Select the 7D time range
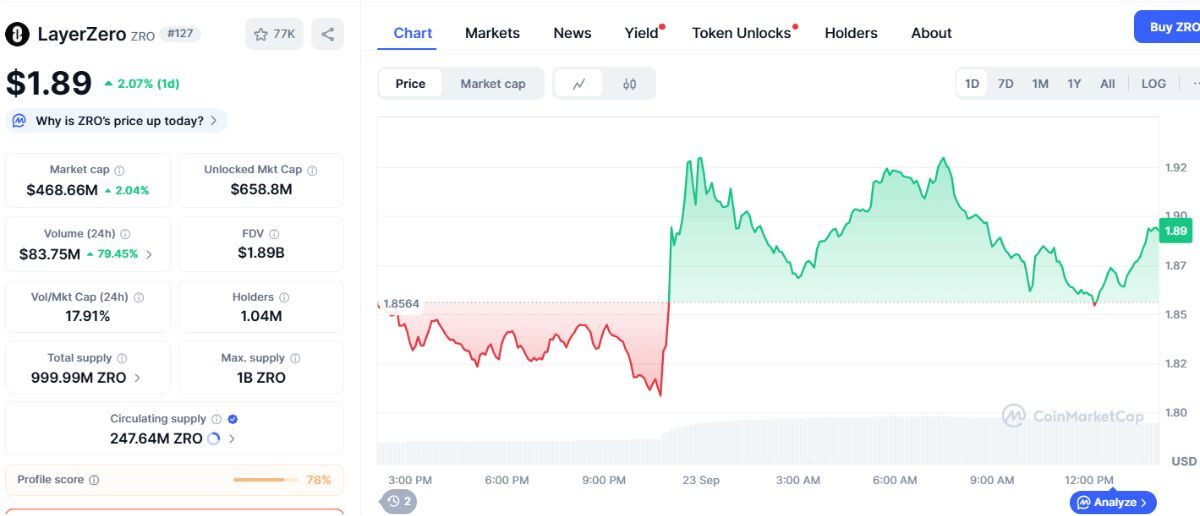This screenshot has width=1200, height=516. 1006,84
